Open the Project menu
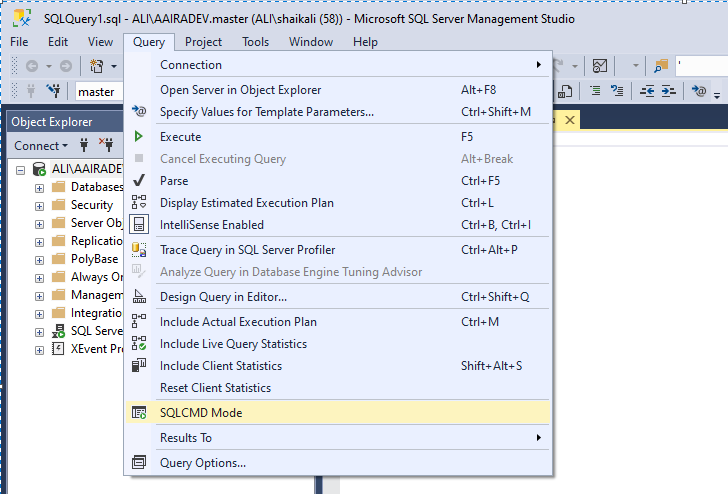Viewport: 728px width, 494px height. click(x=203, y=42)
